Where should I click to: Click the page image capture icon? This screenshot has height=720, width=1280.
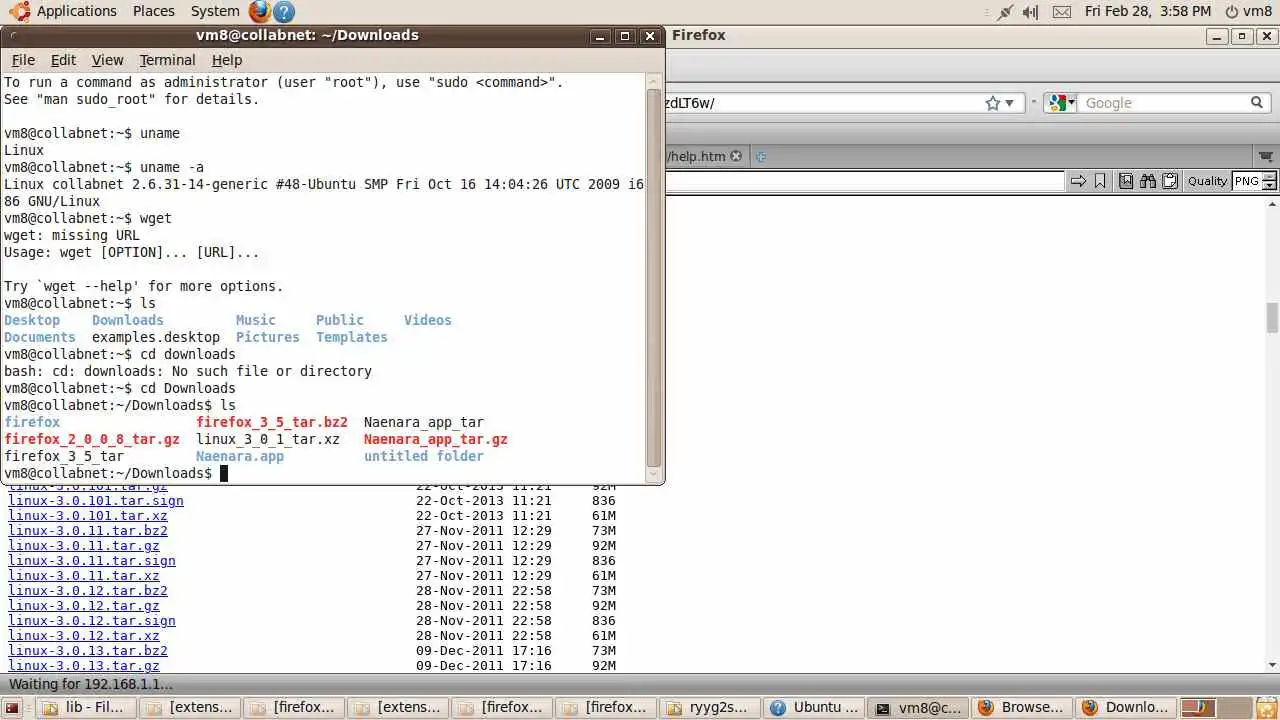[x=1126, y=181]
